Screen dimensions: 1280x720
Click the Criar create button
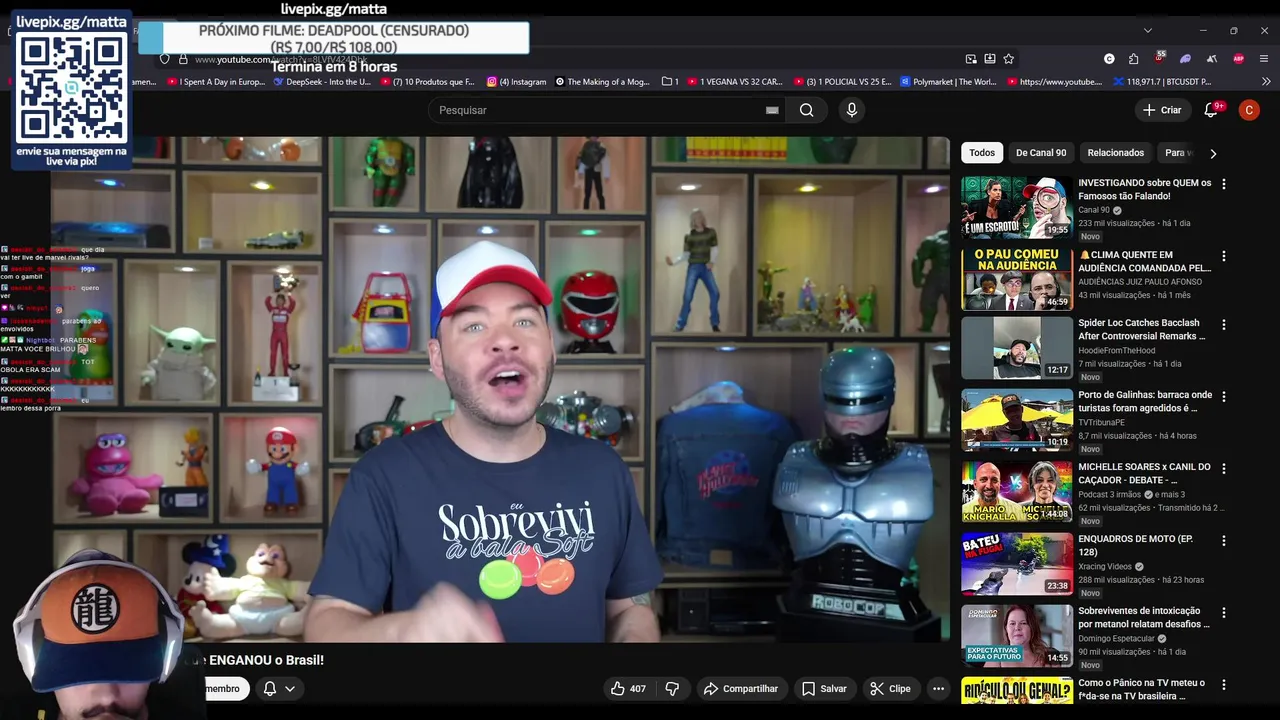point(1162,110)
